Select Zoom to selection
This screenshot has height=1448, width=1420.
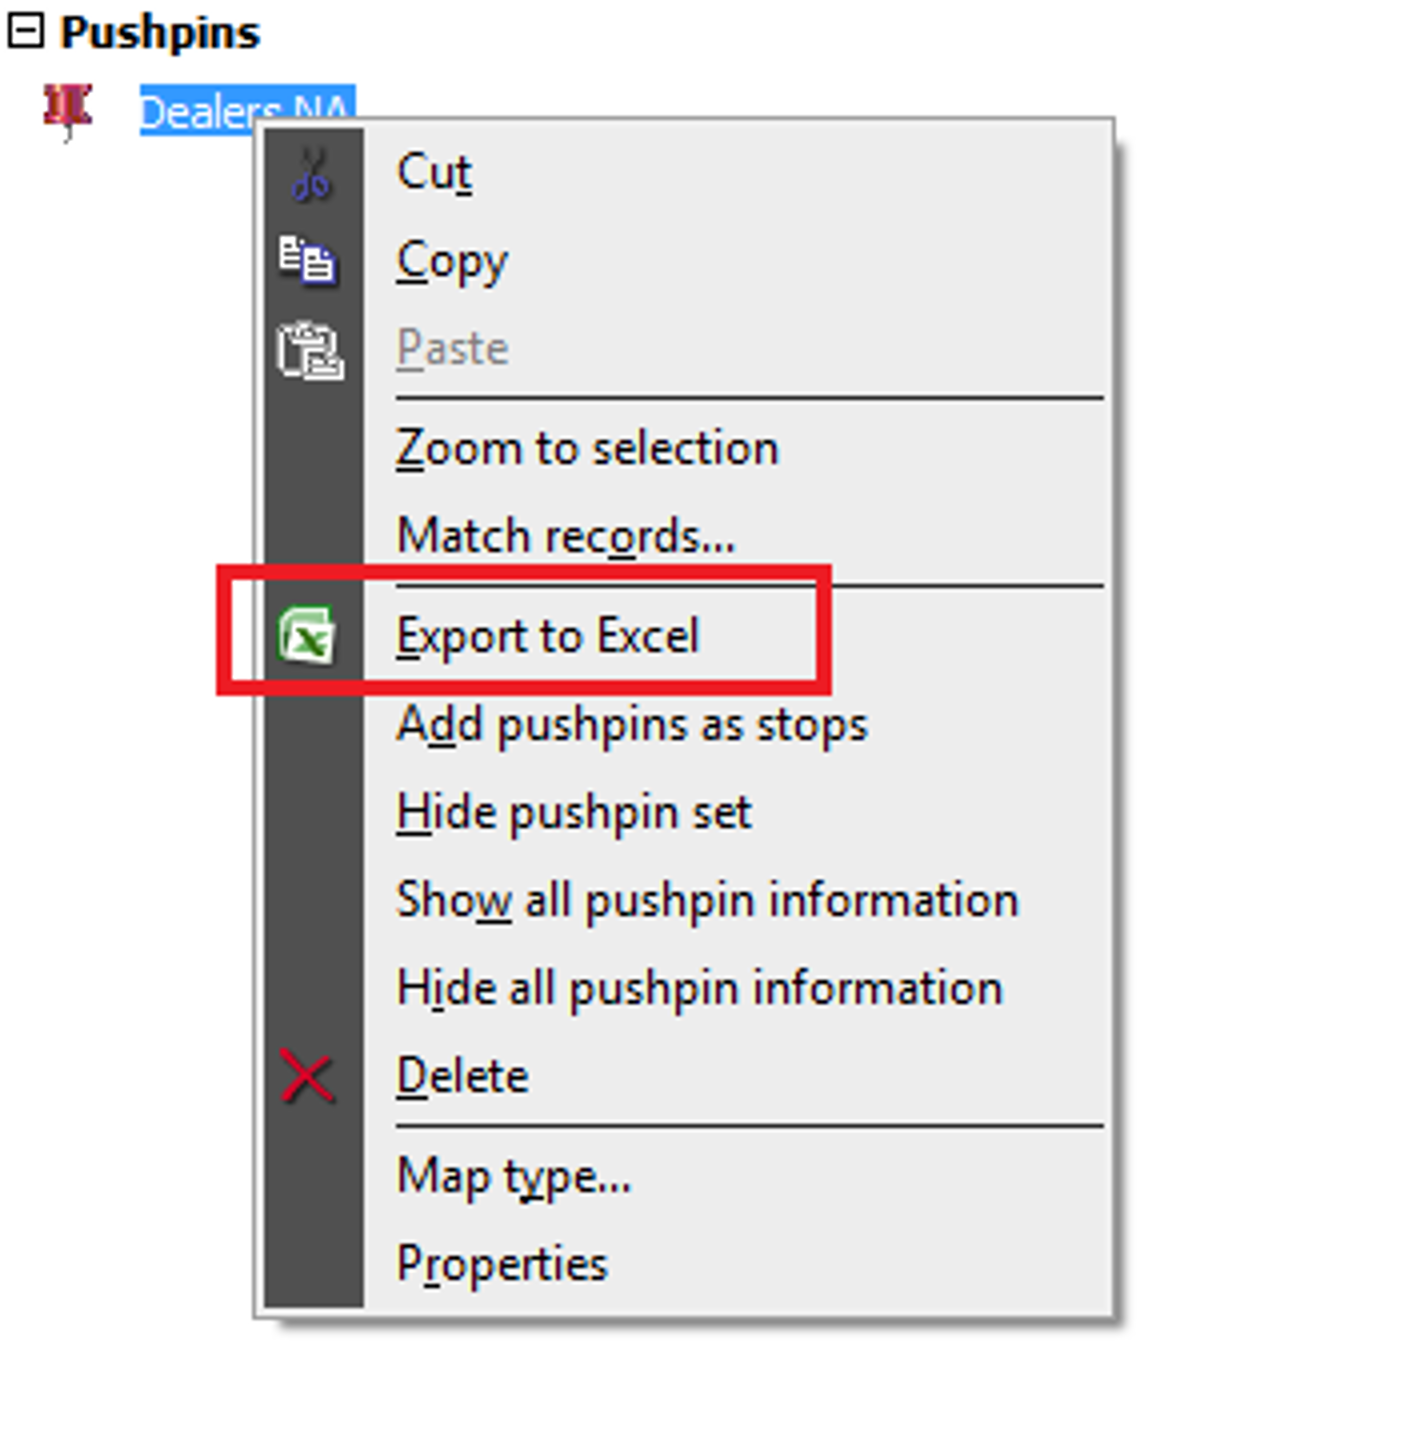587,448
